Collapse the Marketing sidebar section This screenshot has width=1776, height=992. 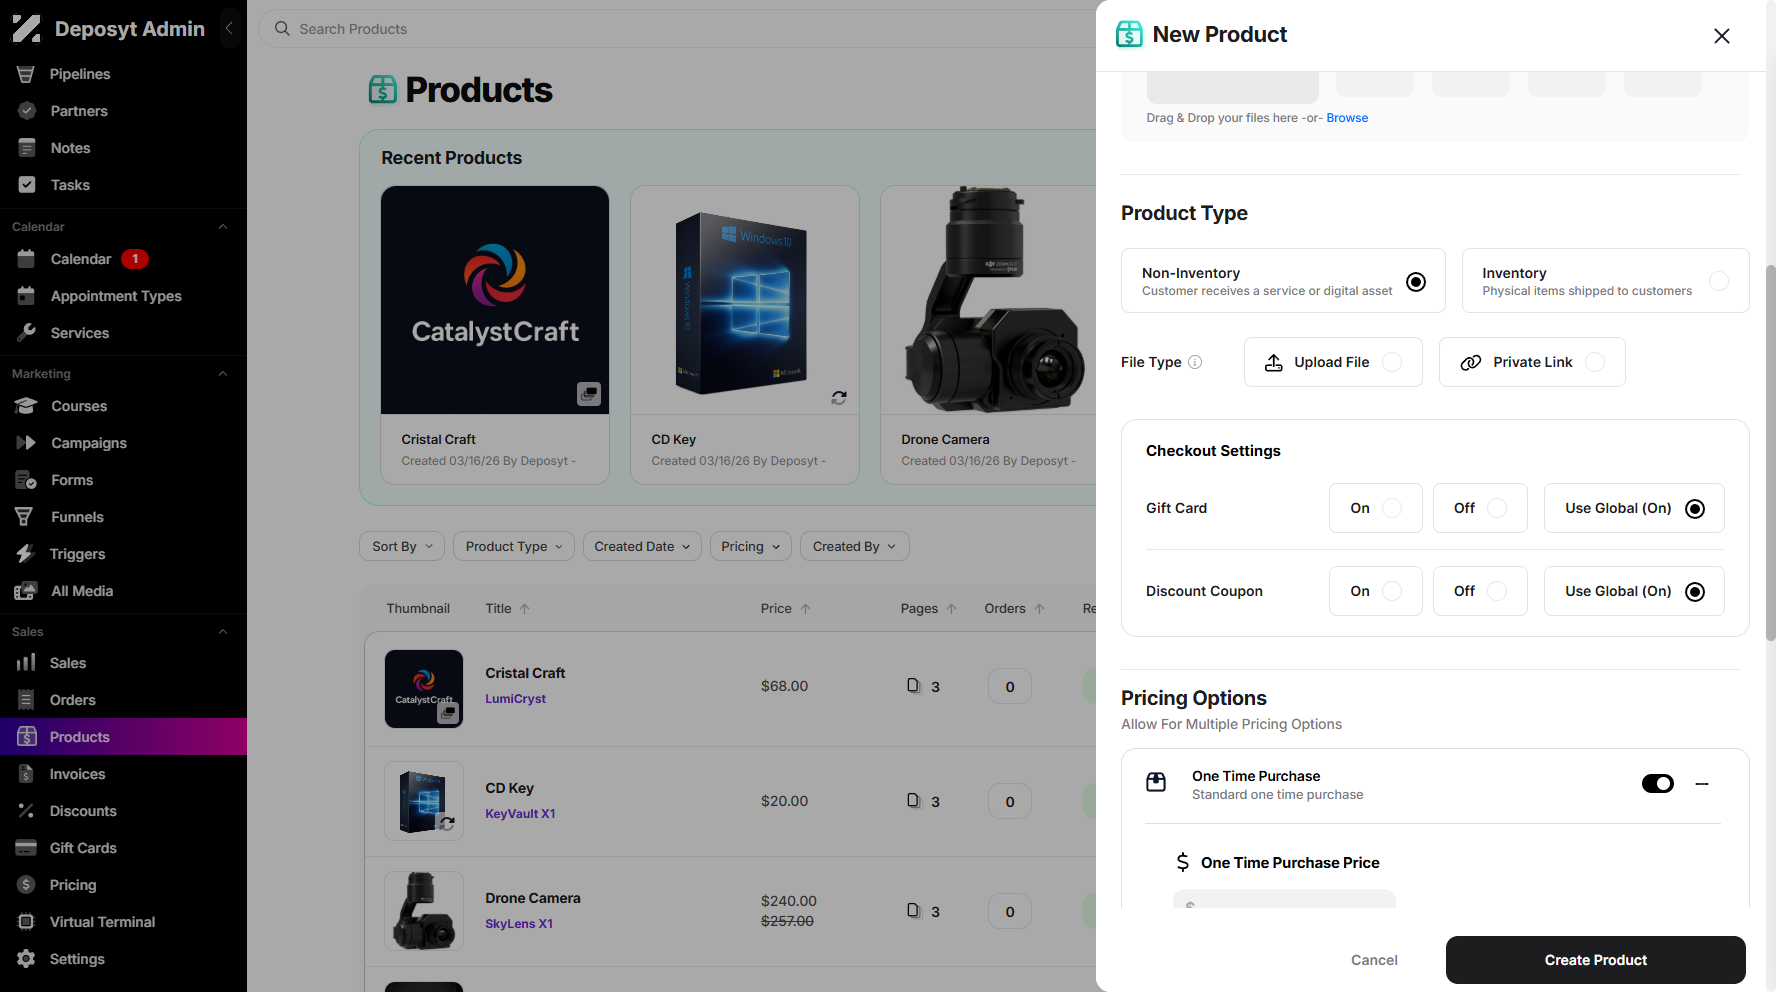coord(223,374)
